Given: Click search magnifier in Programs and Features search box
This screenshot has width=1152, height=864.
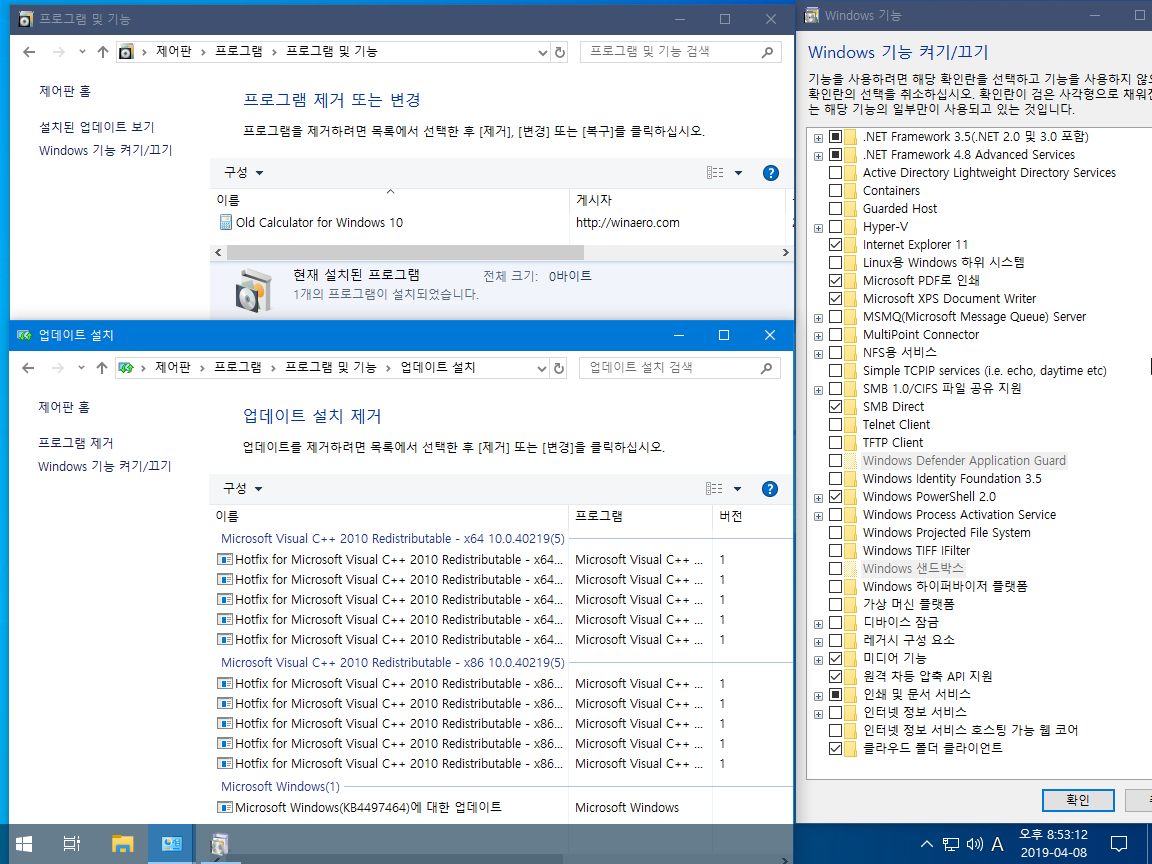Looking at the screenshot, I should click(767, 52).
